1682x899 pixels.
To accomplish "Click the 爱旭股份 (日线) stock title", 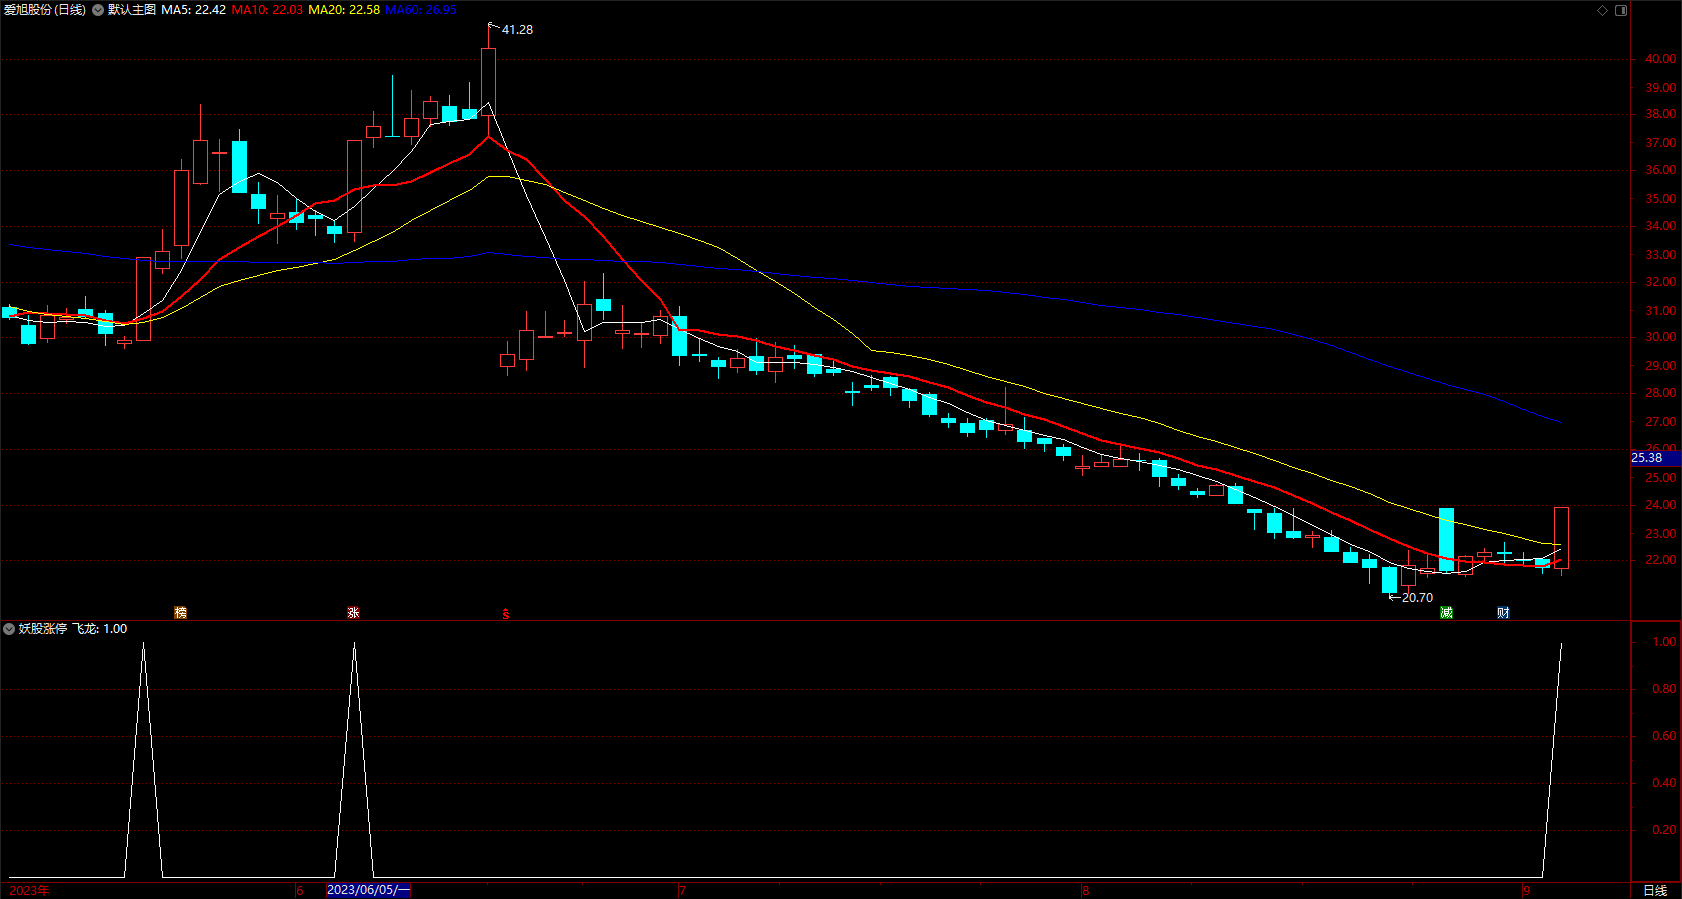I will coord(45,10).
